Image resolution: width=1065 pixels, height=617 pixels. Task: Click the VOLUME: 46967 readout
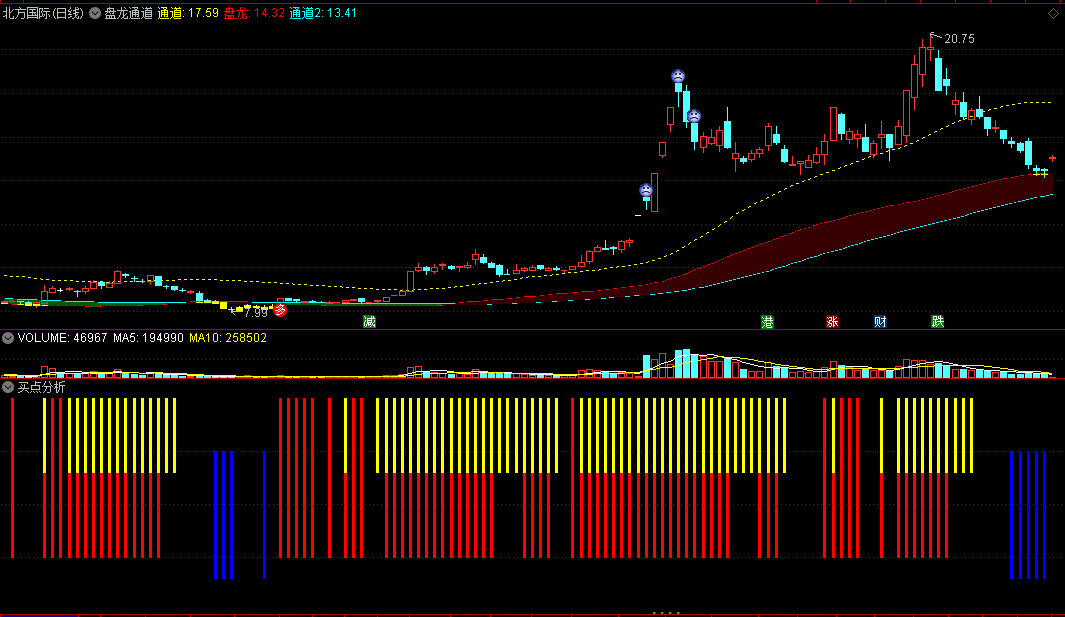point(62,338)
